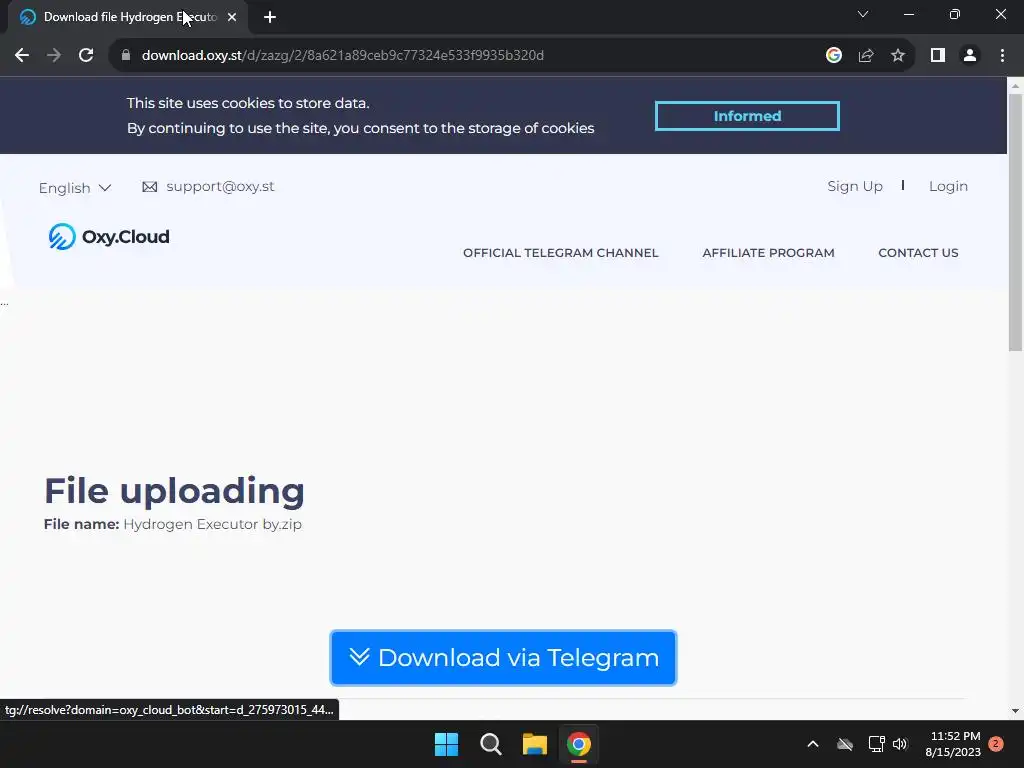
Task: Click the support@oxy.st email link
Action: pyautogui.click(x=220, y=187)
